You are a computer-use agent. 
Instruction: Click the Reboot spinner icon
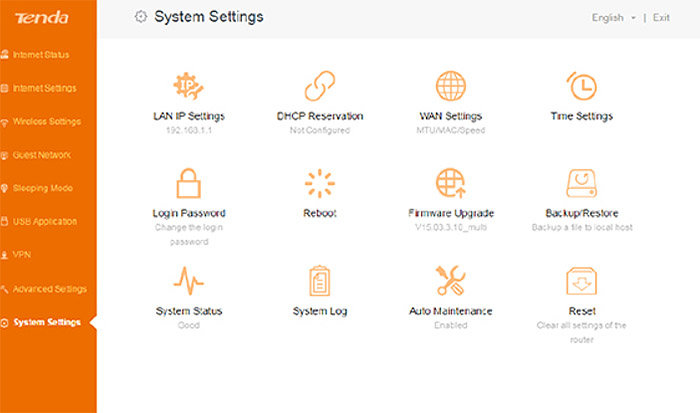(x=320, y=183)
